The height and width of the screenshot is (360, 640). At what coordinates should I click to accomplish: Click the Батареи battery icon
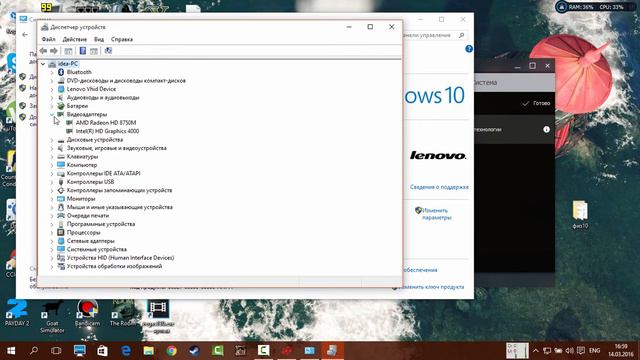(x=61, y=106)
